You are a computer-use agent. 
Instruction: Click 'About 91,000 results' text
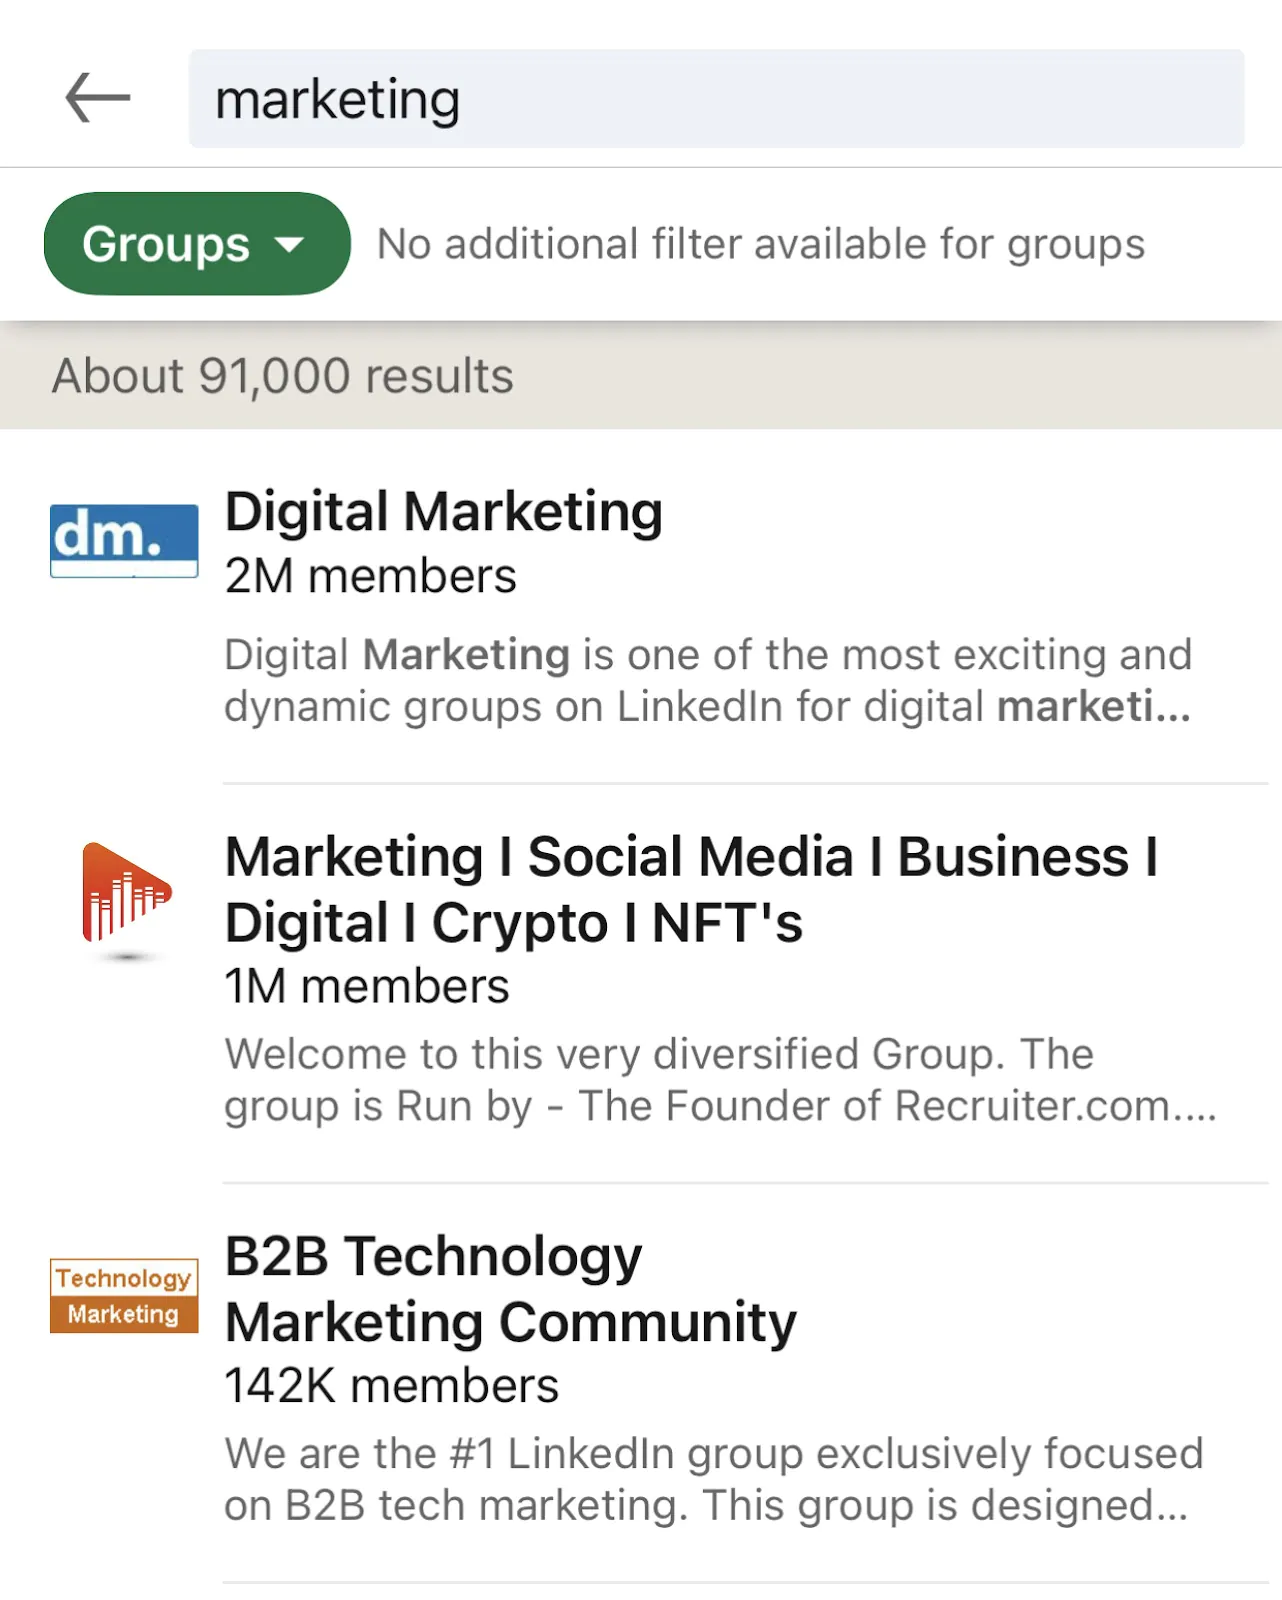pos(283,376)
